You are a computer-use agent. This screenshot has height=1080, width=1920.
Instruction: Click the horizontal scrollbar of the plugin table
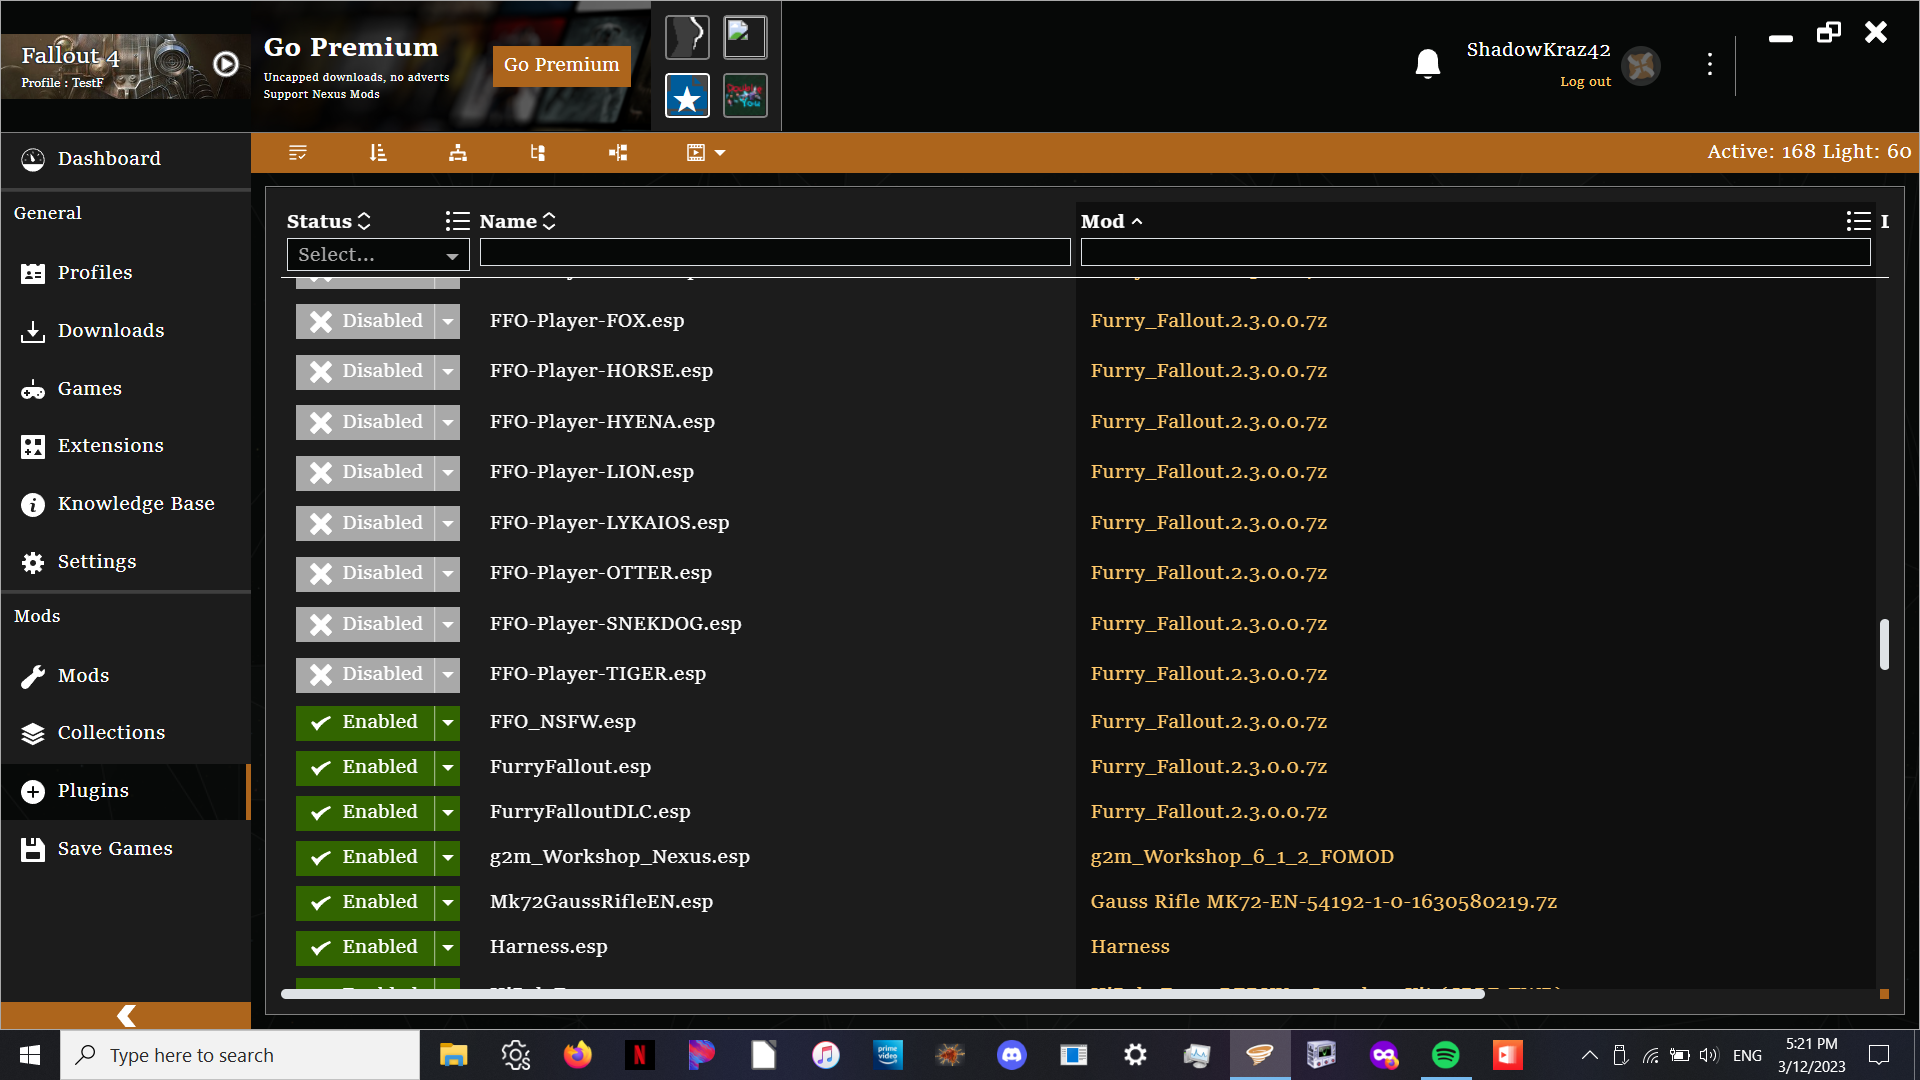pyautogui.click(x=883, y=994)
